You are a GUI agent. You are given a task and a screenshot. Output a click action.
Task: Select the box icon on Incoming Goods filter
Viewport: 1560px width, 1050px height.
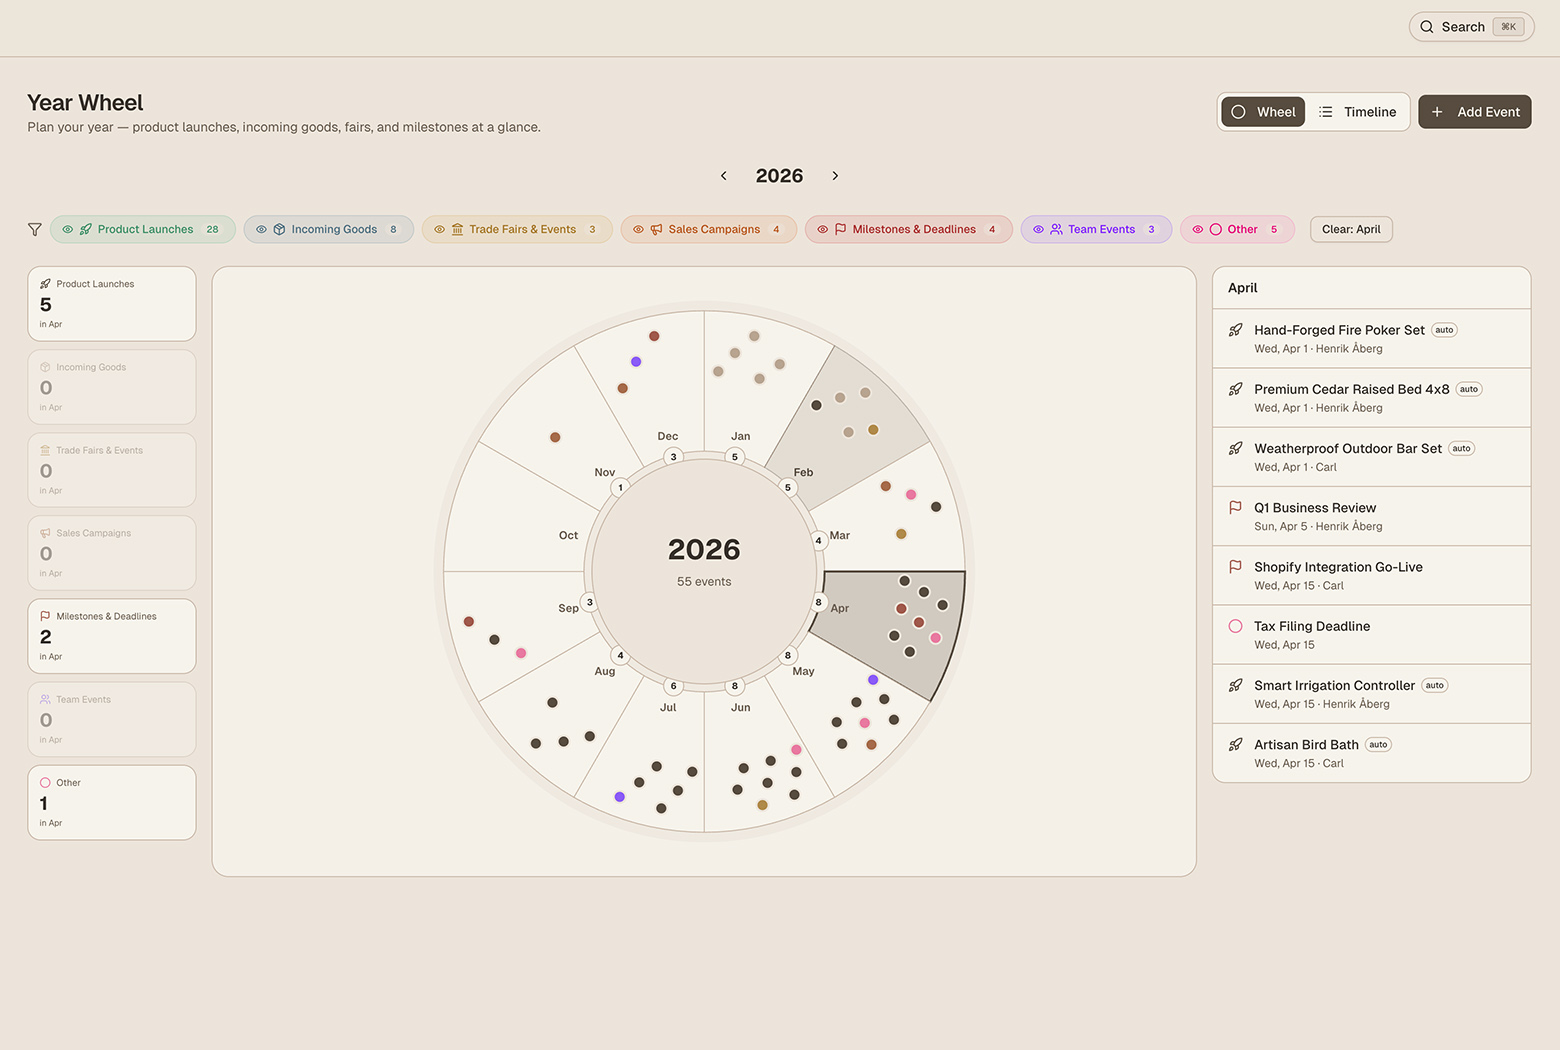tap(278, 229)
